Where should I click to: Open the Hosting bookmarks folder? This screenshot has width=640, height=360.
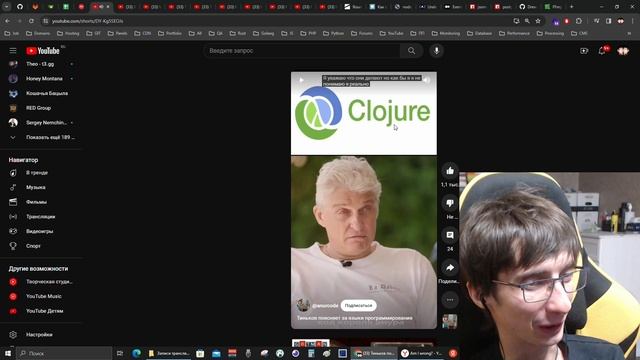(68, 33)
